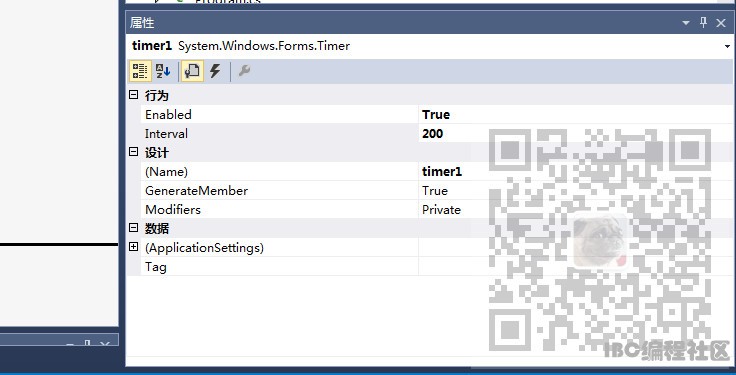Click the Property Pages wrench icon
This screenshot has width=736, height=375.
(244, 71)
